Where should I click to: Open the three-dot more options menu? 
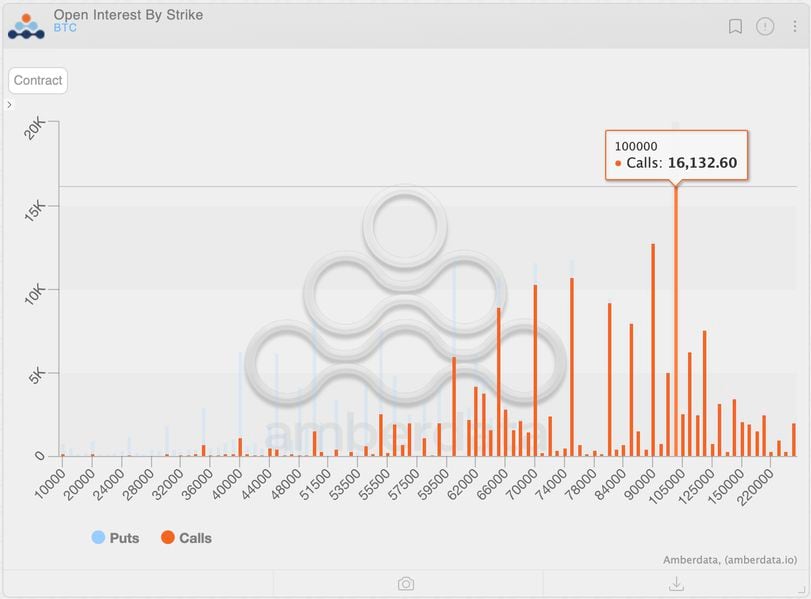click(x=794, y=26)
